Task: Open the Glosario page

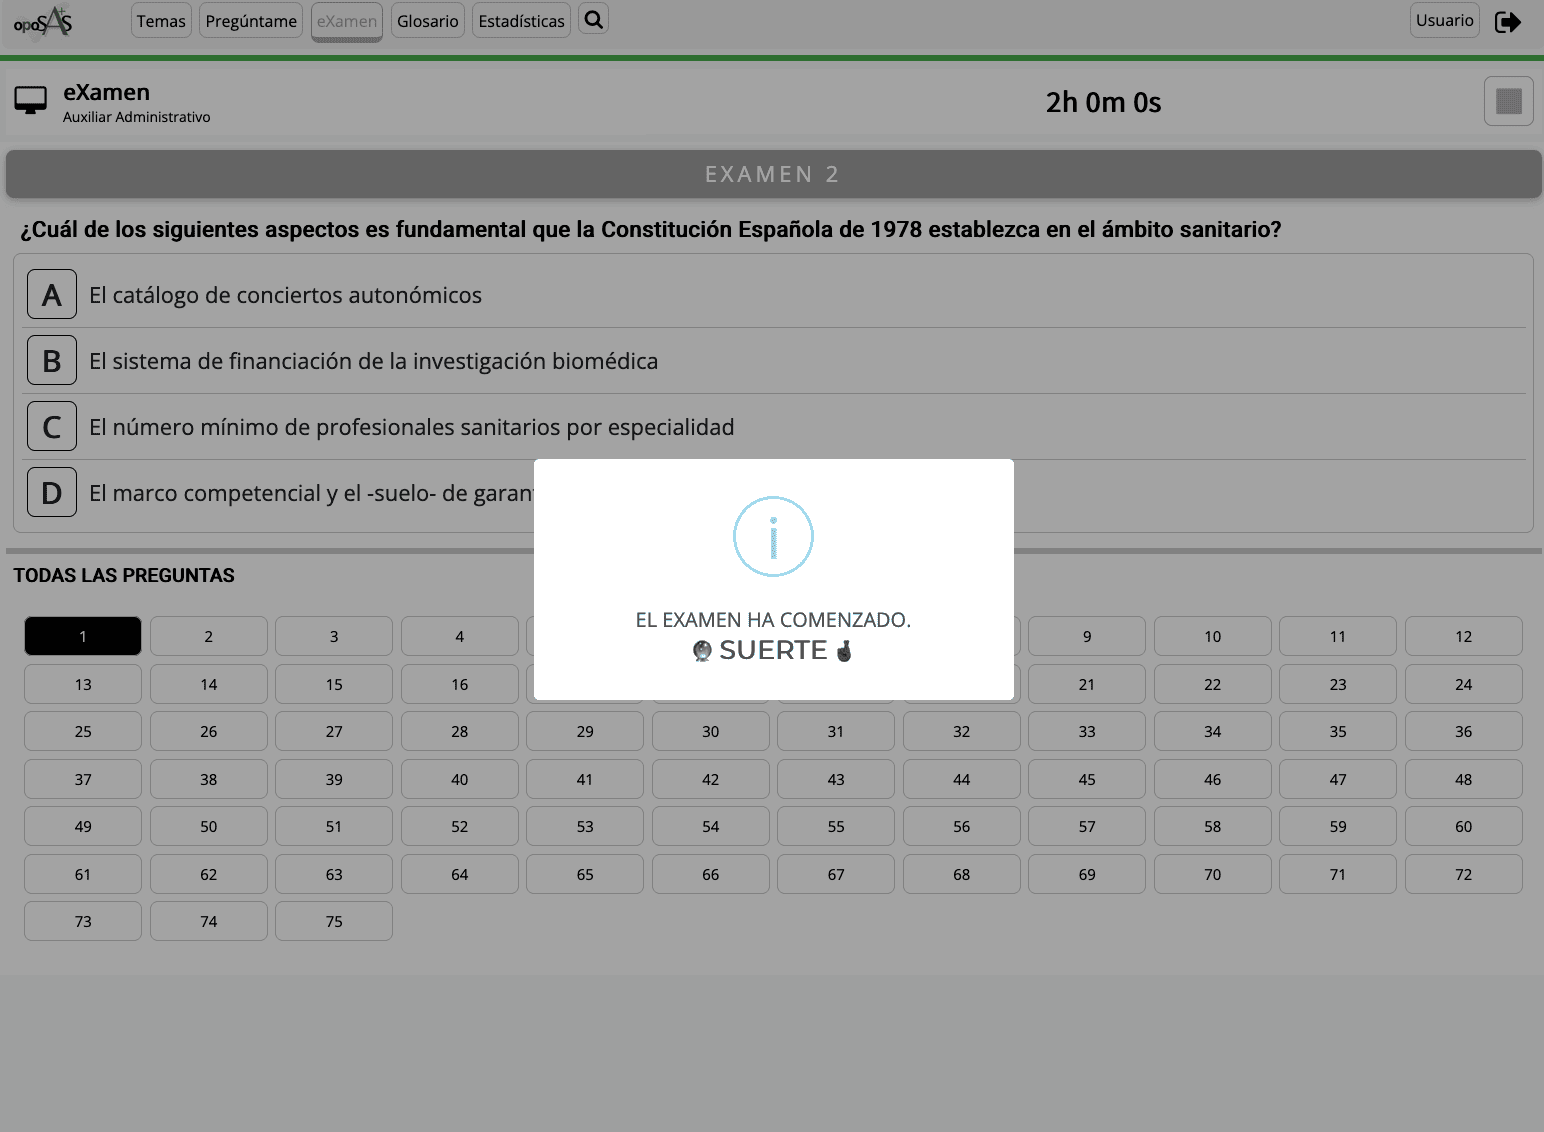Action: click(427, 21)
